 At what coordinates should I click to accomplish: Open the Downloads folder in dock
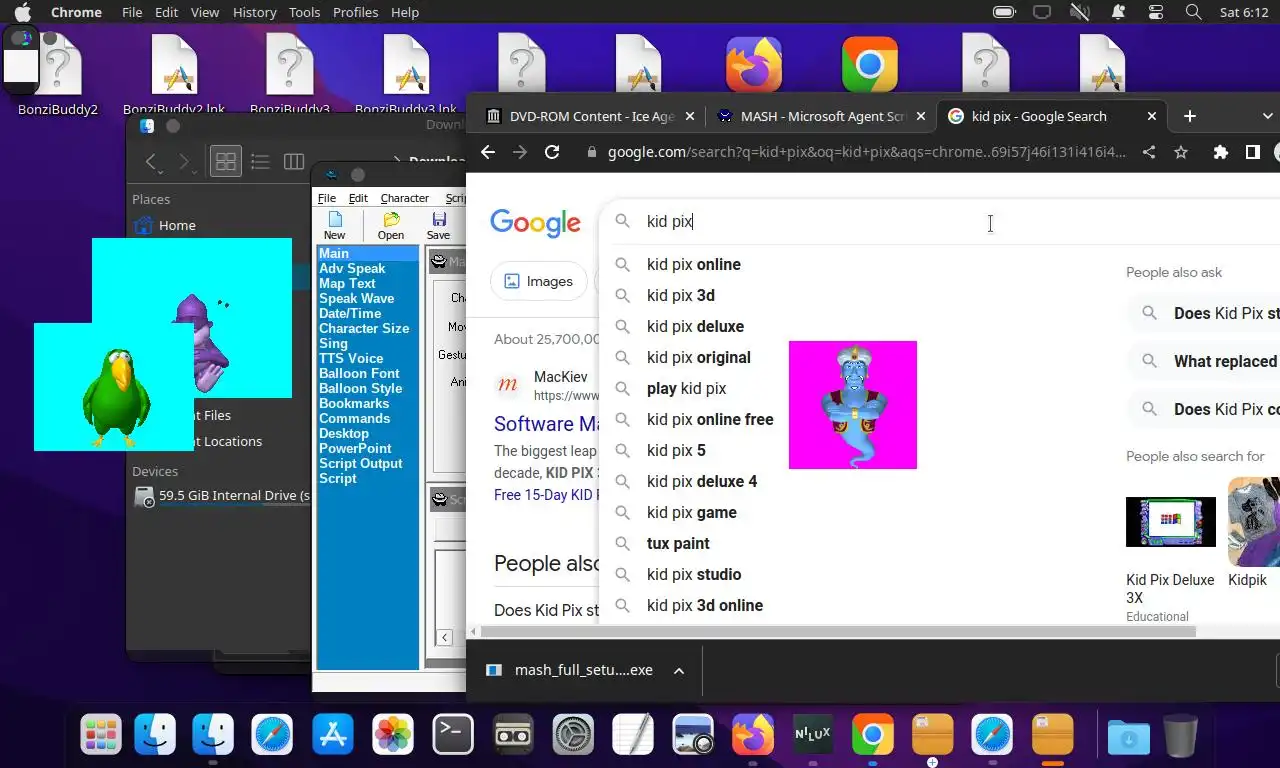tap(1129, 737)
